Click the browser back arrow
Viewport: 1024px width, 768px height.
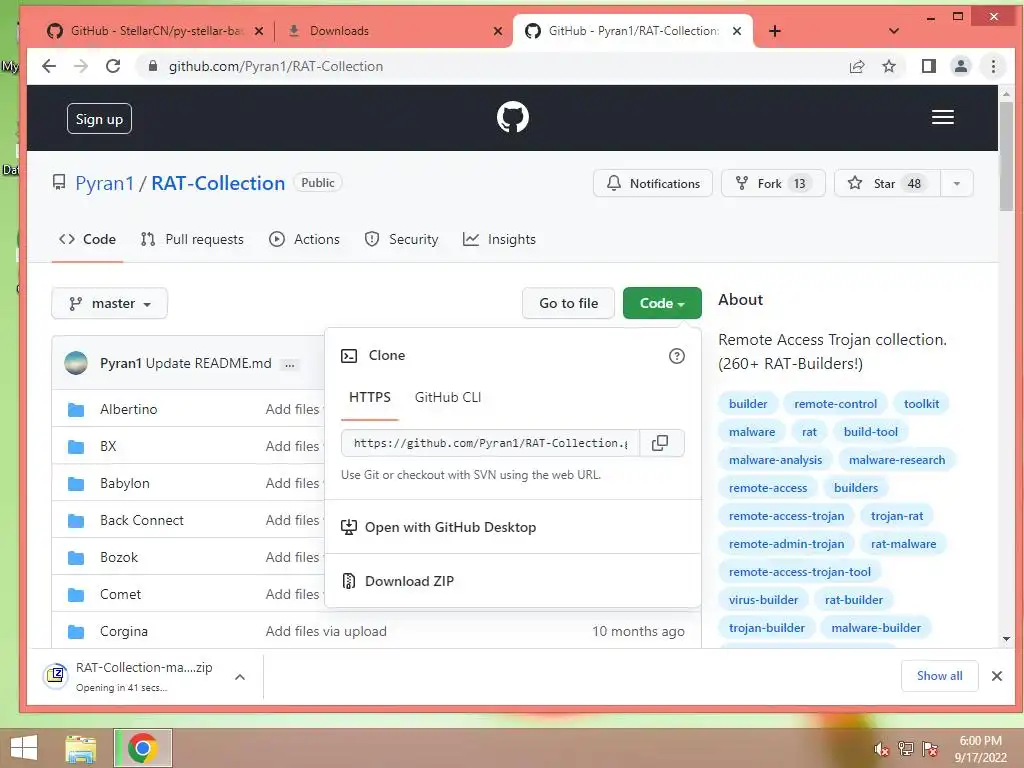[49, 66]
